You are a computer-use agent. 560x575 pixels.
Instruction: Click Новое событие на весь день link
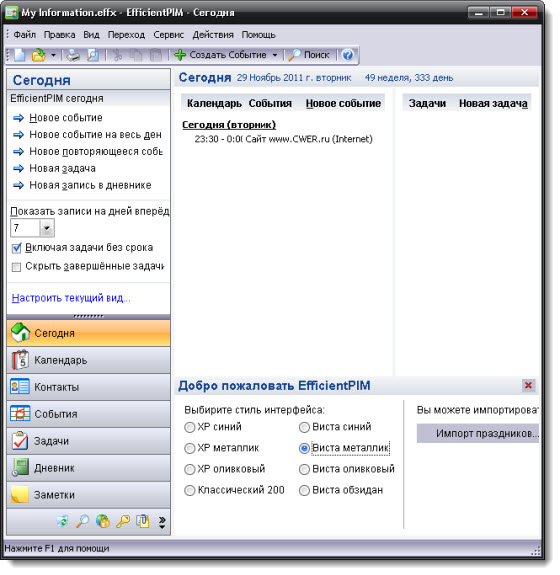coord(95,135)
